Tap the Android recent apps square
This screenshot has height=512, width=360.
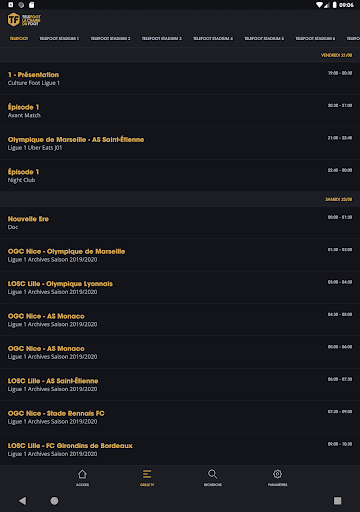(337, 501)
